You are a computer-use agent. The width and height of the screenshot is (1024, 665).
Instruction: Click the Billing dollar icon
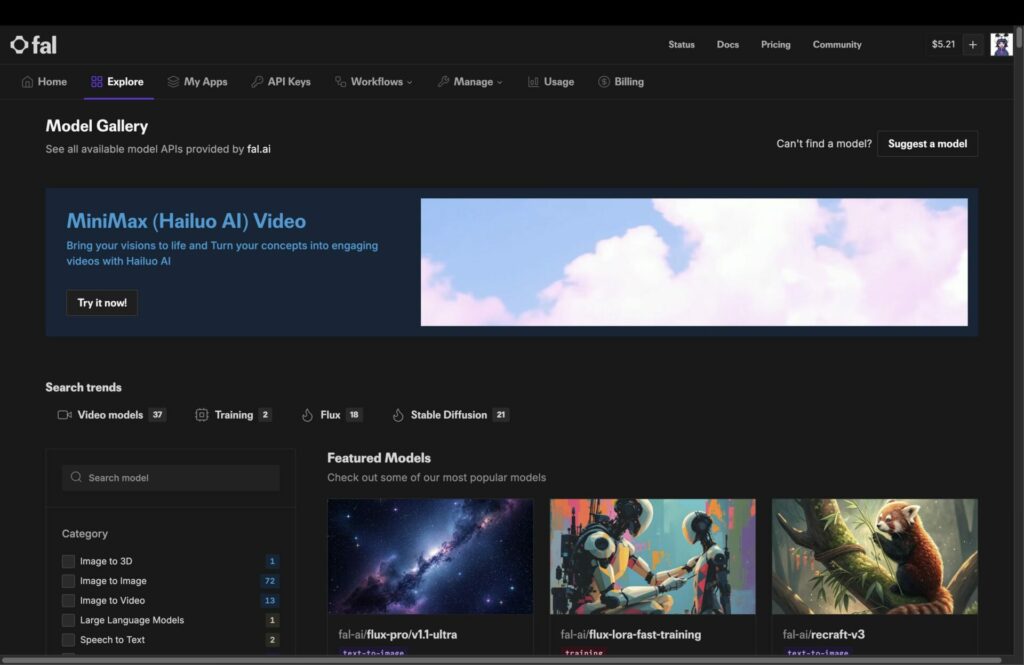point(604,82)
